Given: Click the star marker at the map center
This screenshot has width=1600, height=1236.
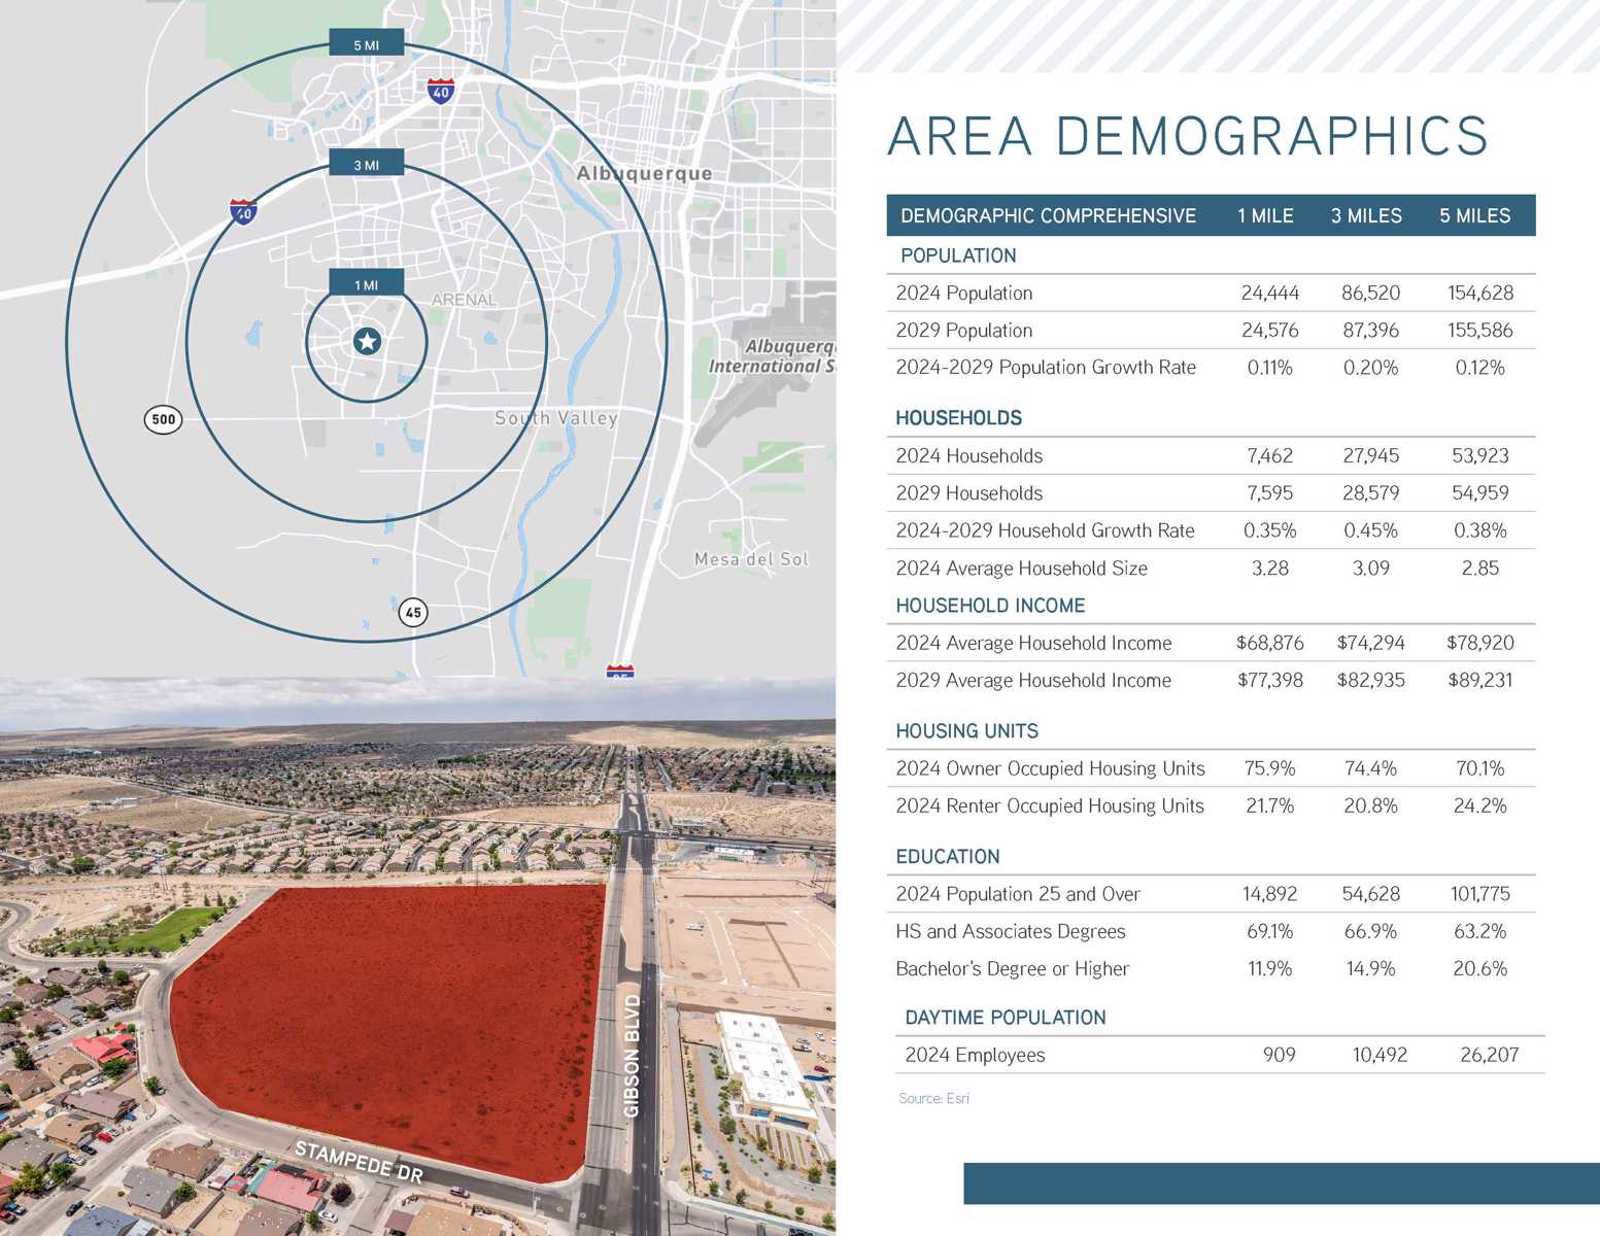Looking at the screenshot, I should point(367,342).
